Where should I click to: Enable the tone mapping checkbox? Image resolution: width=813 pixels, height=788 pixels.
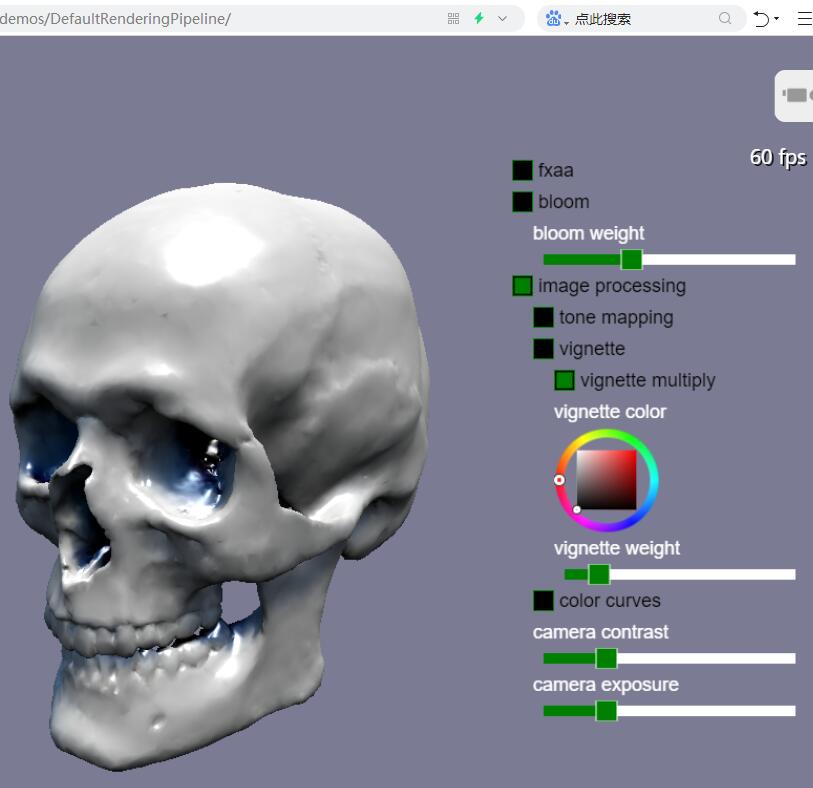[543, 317]
